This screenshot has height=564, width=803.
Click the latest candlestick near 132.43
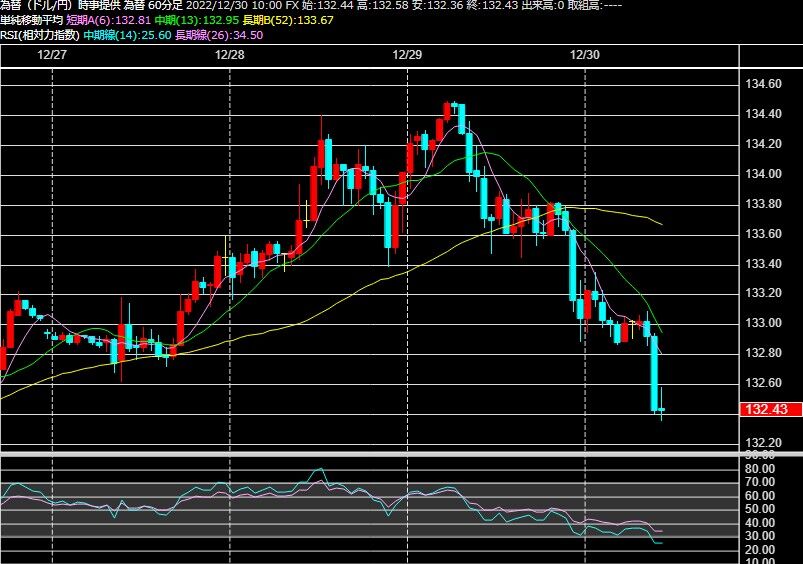point(662,409)
